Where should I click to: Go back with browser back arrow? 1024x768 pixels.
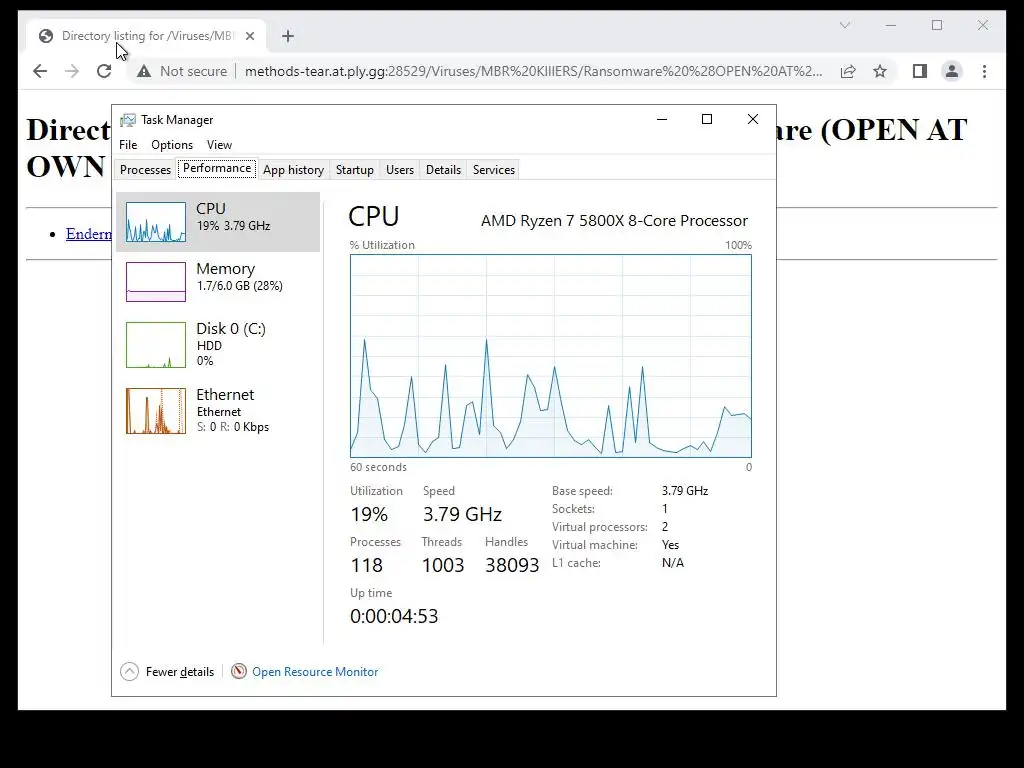(40, 71)
